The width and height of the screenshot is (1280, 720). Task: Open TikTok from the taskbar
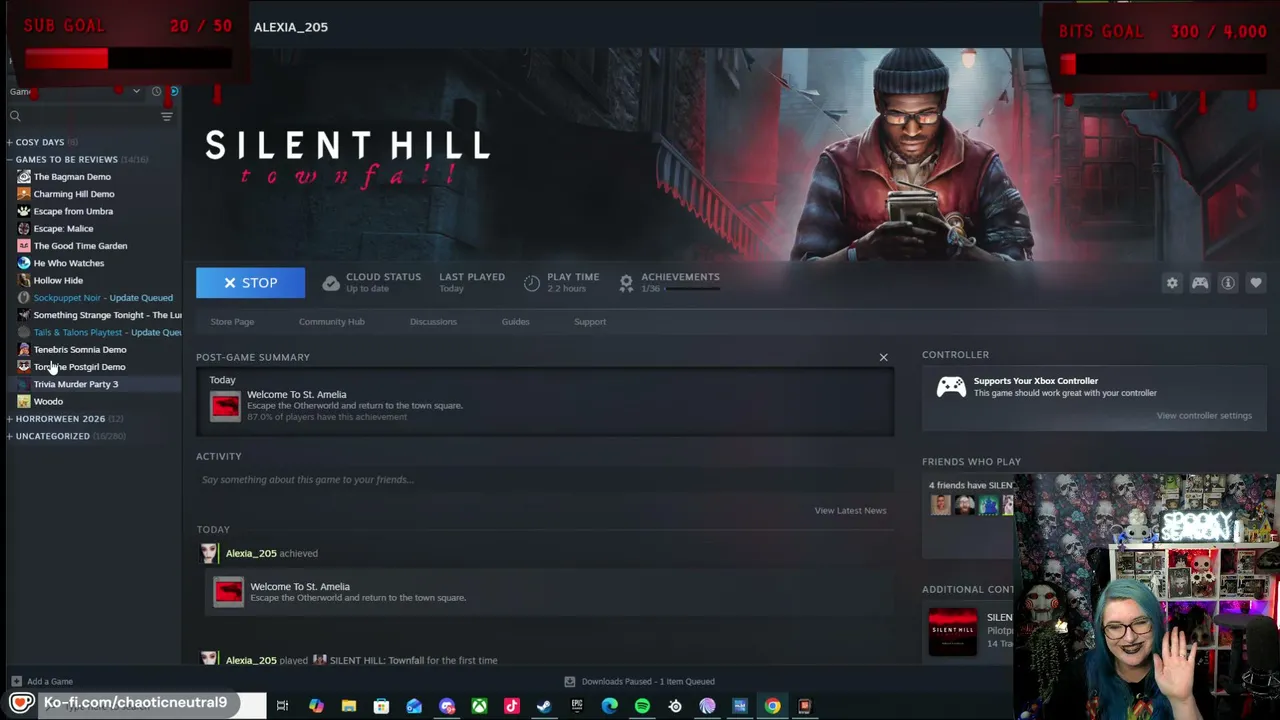pyautogui.click(x=512, y=706)
